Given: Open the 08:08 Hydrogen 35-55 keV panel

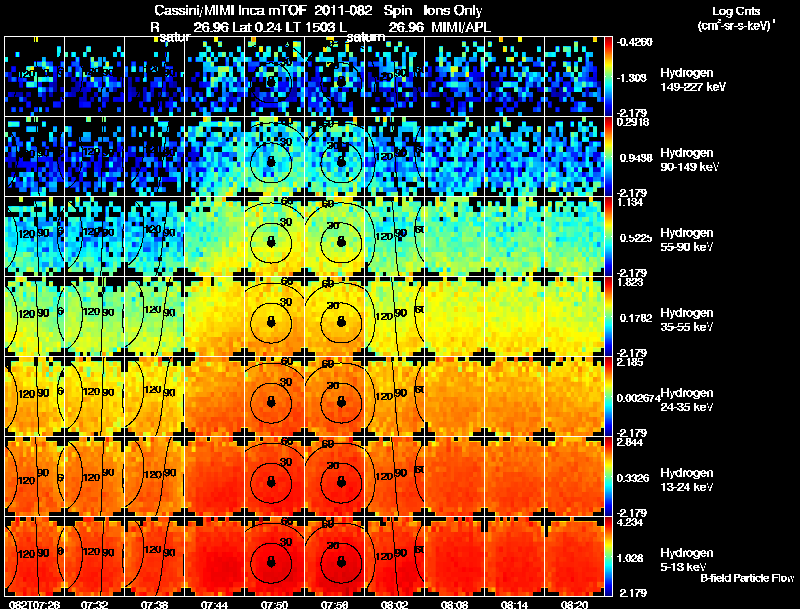Looking at the screenshot, I should [x=455, y=316].
